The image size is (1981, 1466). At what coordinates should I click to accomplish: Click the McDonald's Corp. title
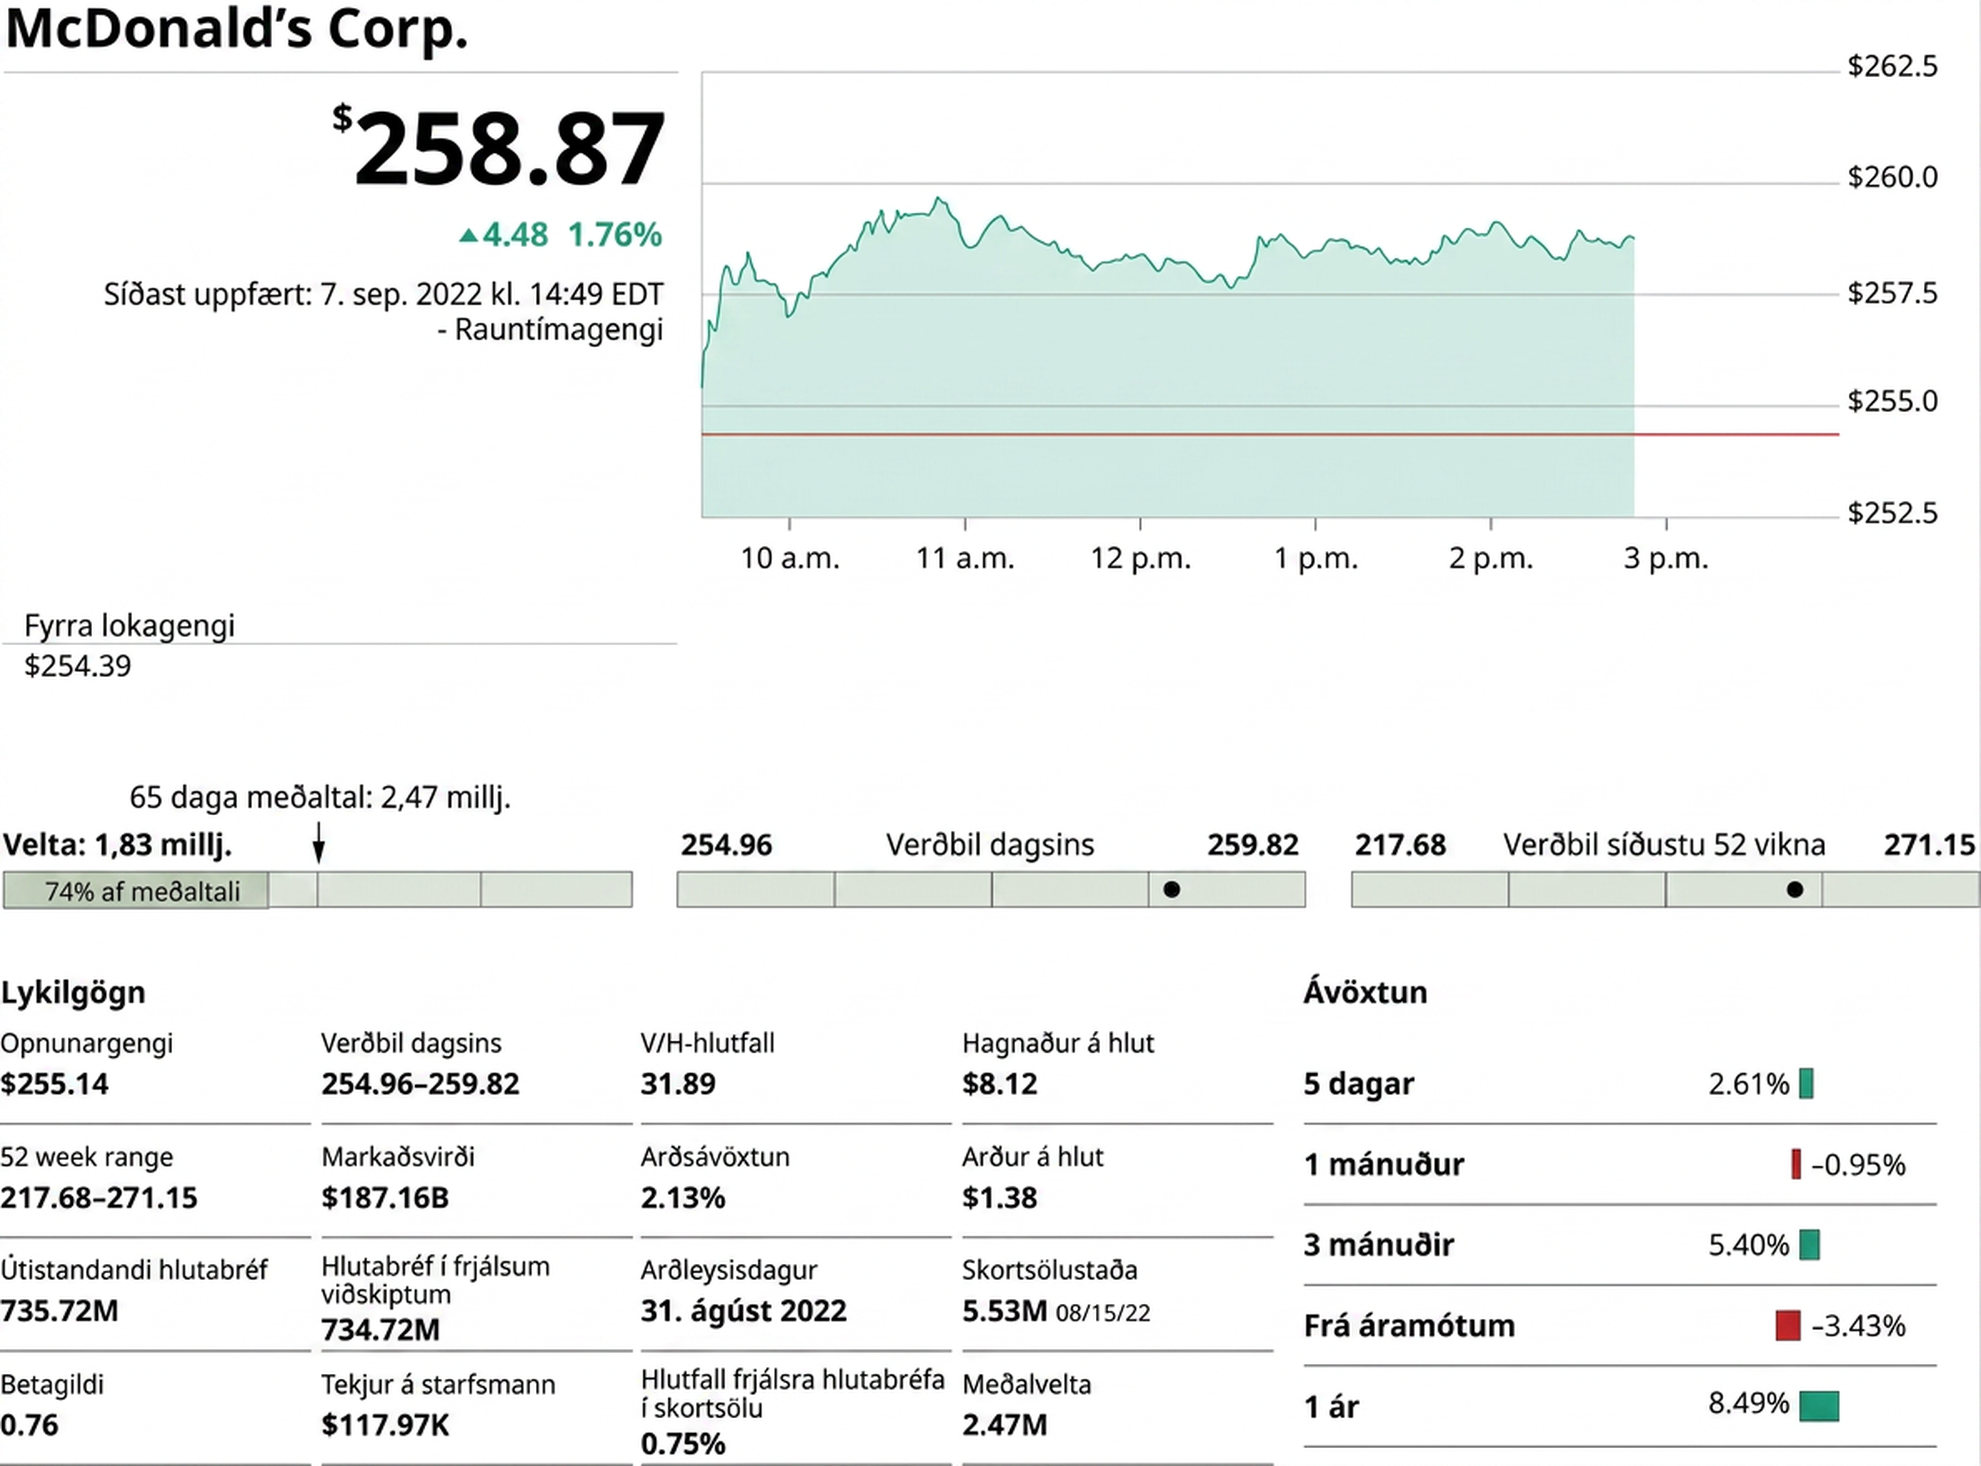point(237,28)
